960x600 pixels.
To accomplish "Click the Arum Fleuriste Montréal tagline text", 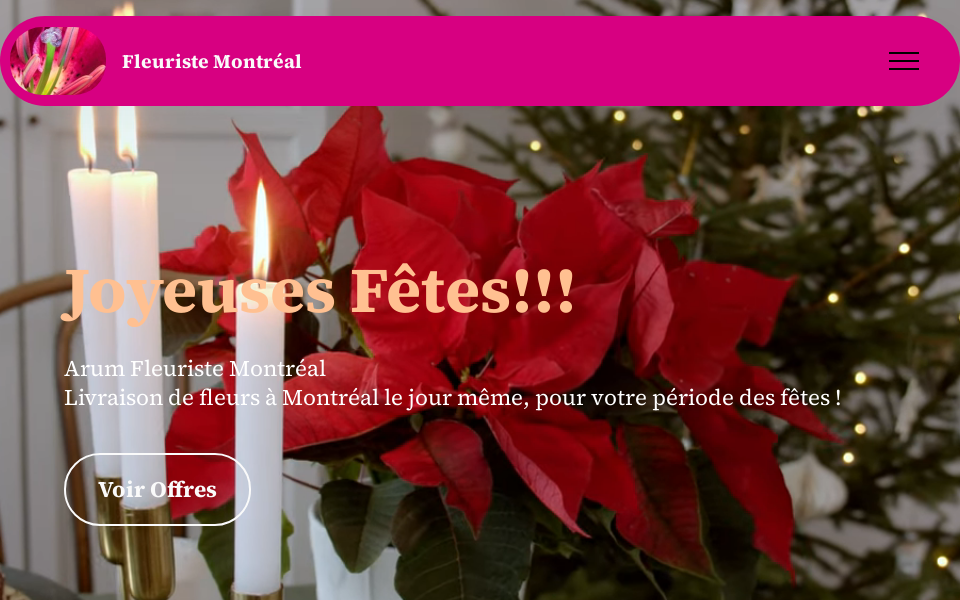I will pyautogui.click(x=195, y=369).
